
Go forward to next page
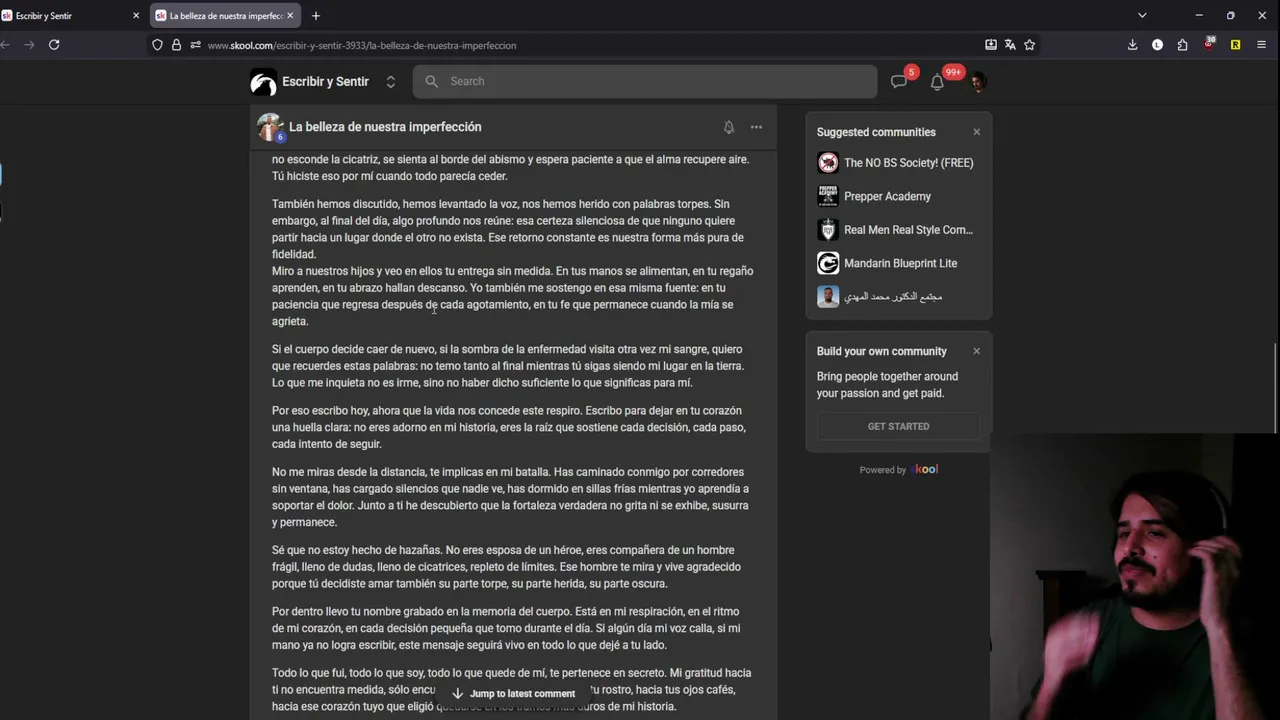(x=29, y=45)
